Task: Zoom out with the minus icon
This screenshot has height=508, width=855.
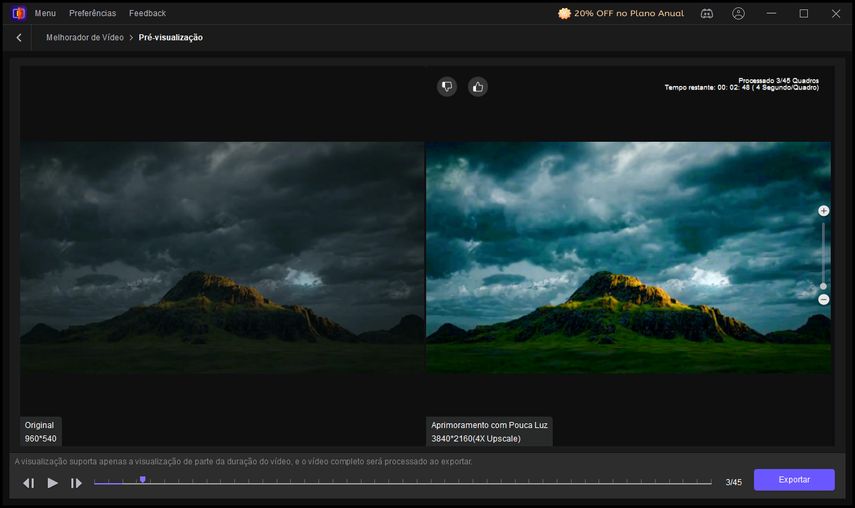Action: point(823,300)
